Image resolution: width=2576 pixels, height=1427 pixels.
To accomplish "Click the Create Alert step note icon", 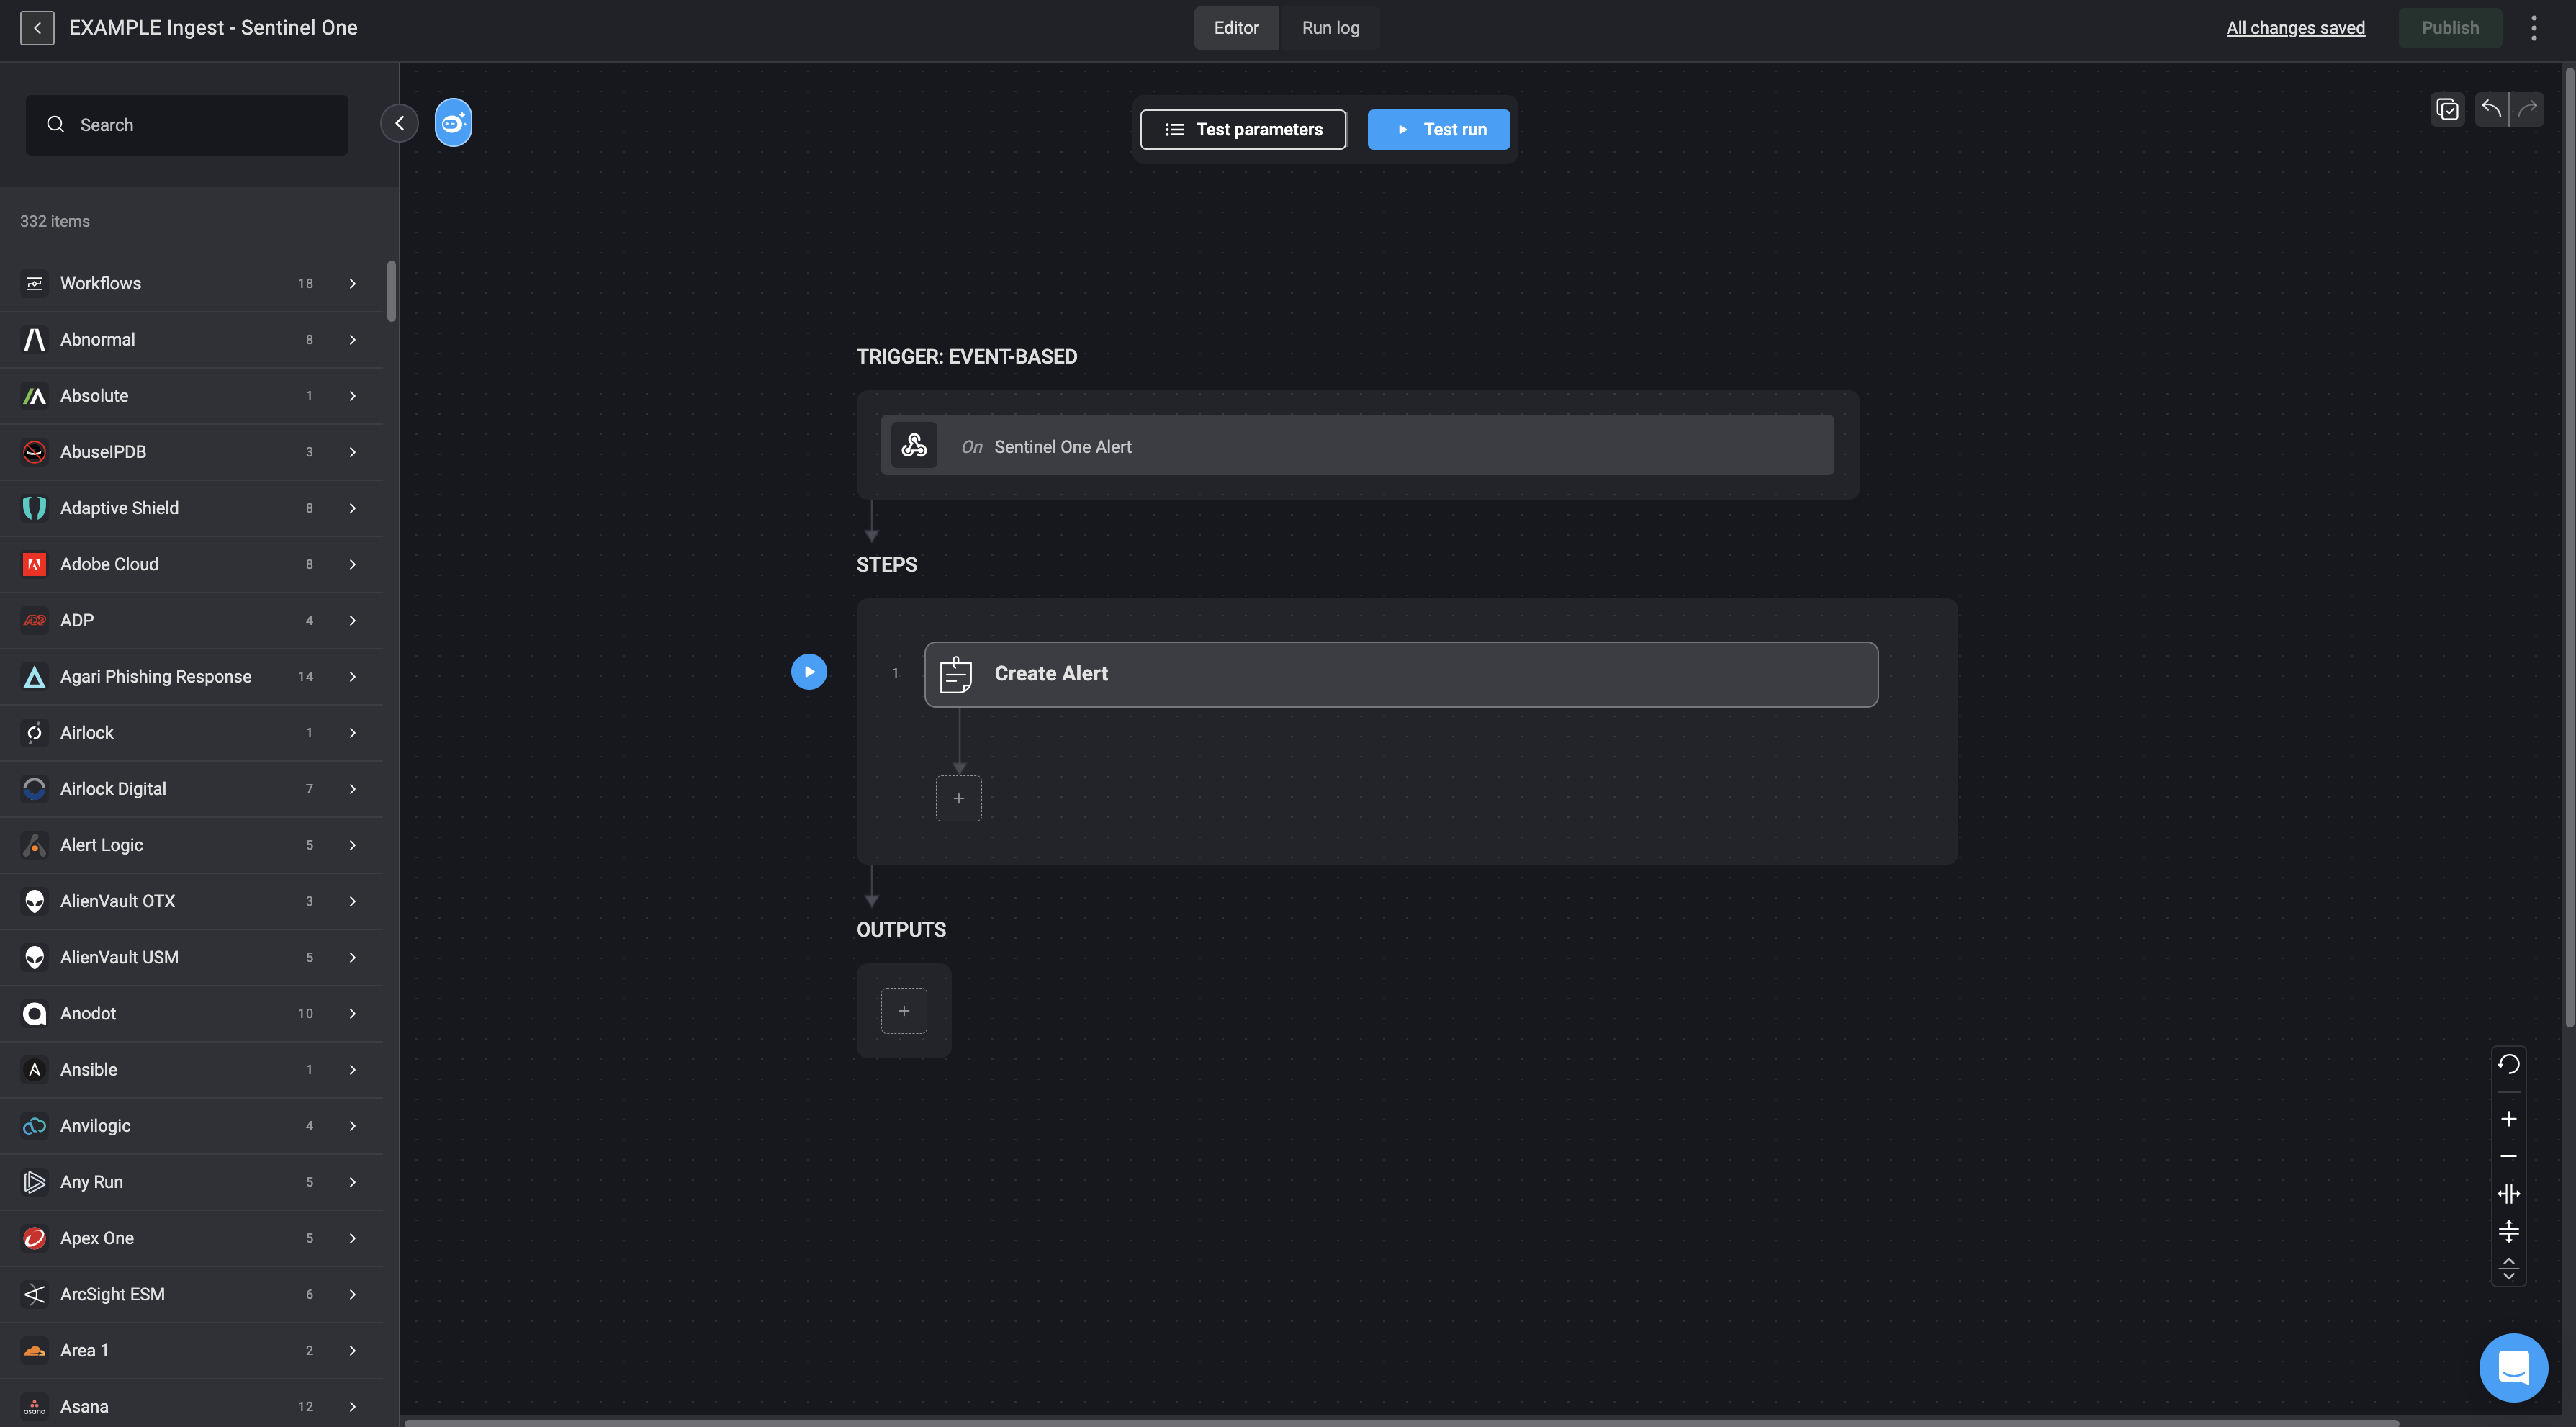I will point(956,674).
